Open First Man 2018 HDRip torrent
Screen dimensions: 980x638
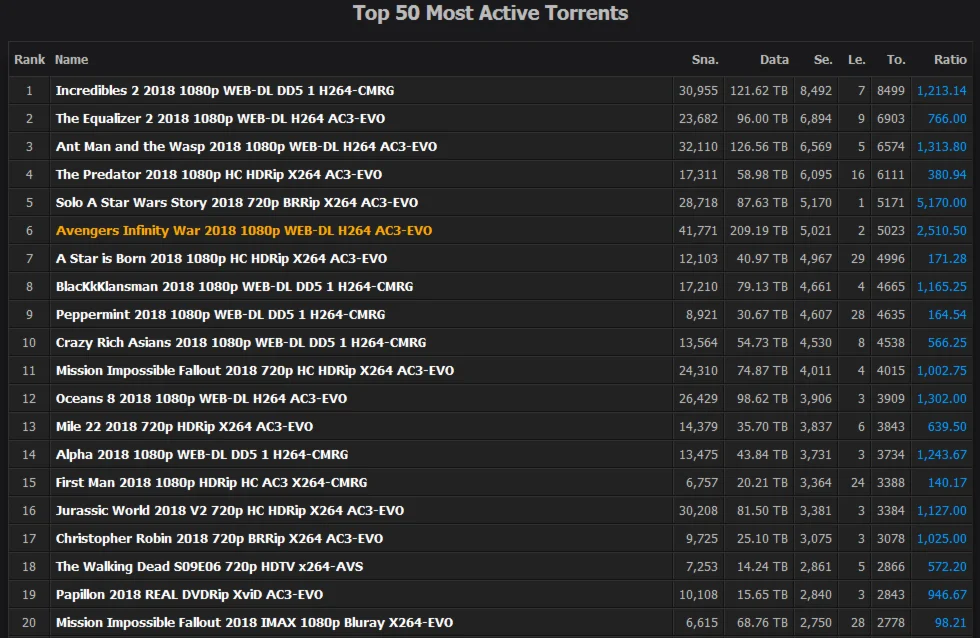click(x=211, y=483)
